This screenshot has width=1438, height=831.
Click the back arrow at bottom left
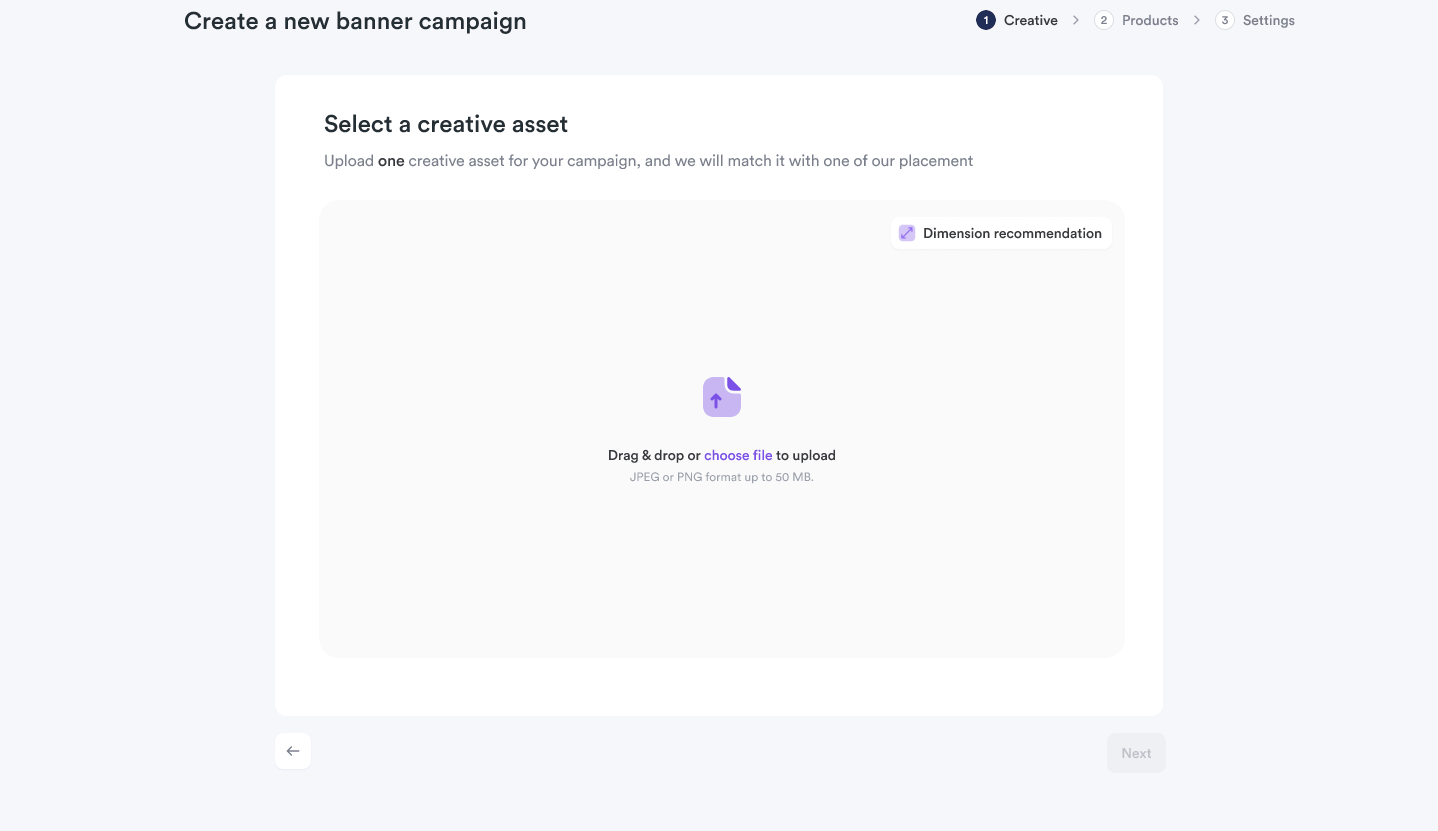pos(292,750)
